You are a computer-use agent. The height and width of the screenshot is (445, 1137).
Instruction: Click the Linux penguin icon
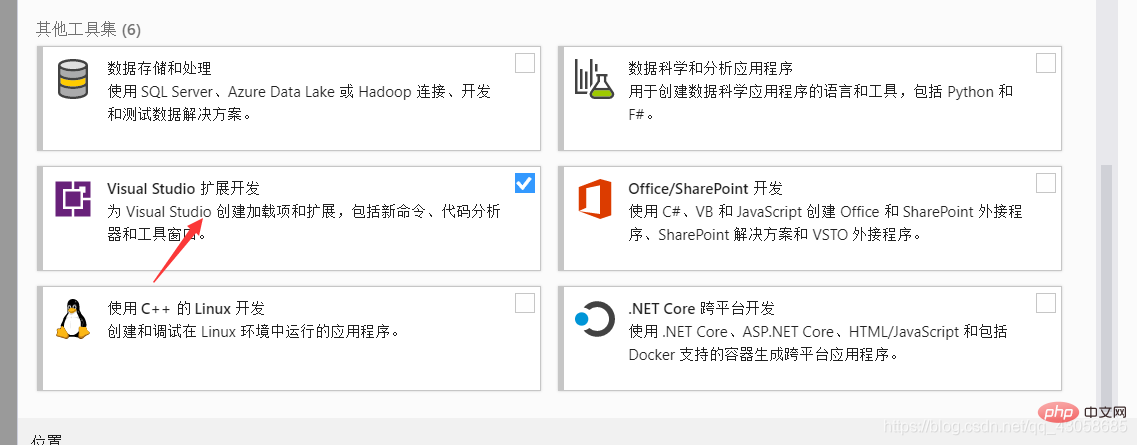click(x=73, y=319)
